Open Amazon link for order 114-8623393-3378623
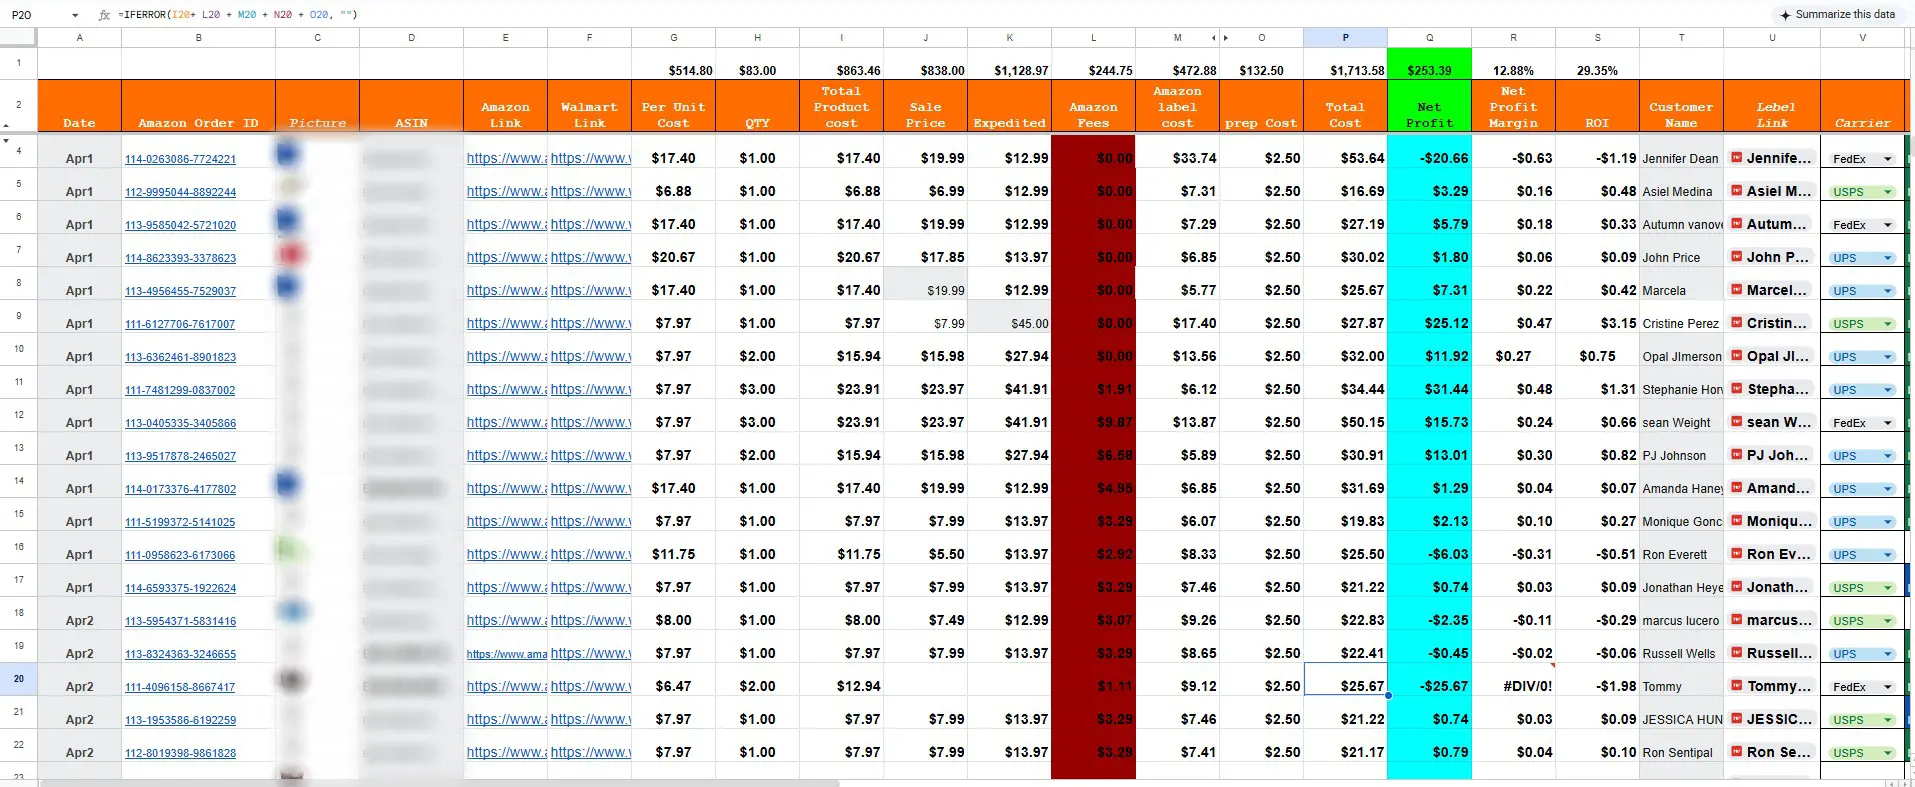This screenshot has width=1915, height=787. [506, 257]
